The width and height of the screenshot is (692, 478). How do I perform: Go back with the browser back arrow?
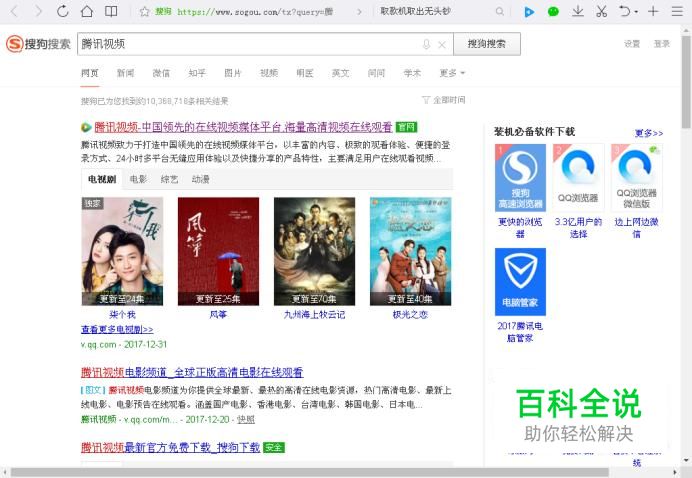pyautogui.click(x=14, y=11)
